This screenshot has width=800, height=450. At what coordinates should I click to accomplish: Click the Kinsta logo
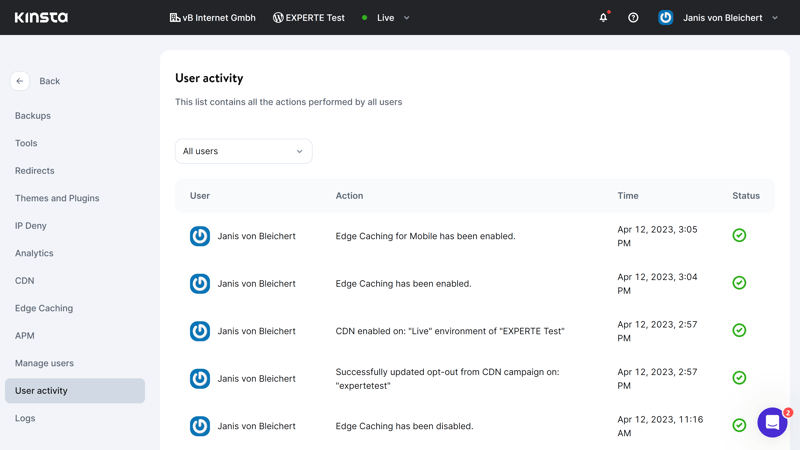click(41, 17)
